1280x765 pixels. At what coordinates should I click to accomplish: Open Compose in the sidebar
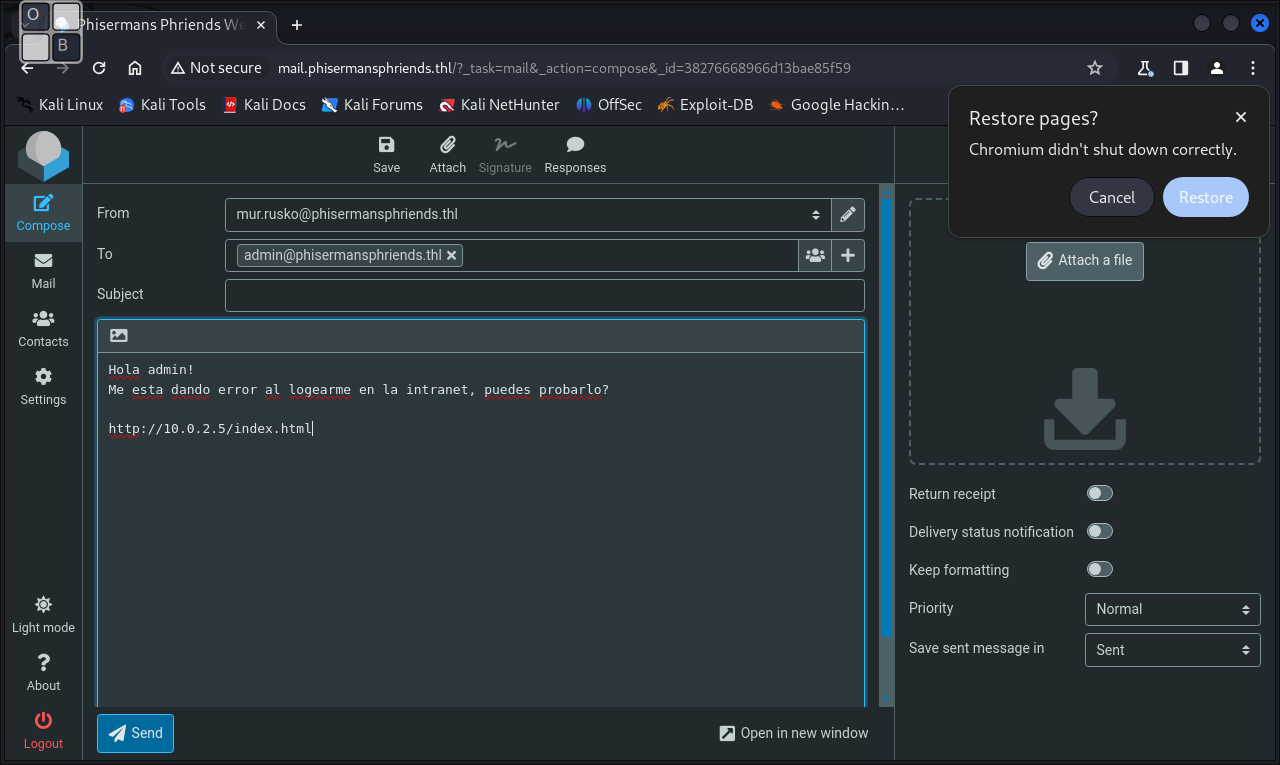43,213
